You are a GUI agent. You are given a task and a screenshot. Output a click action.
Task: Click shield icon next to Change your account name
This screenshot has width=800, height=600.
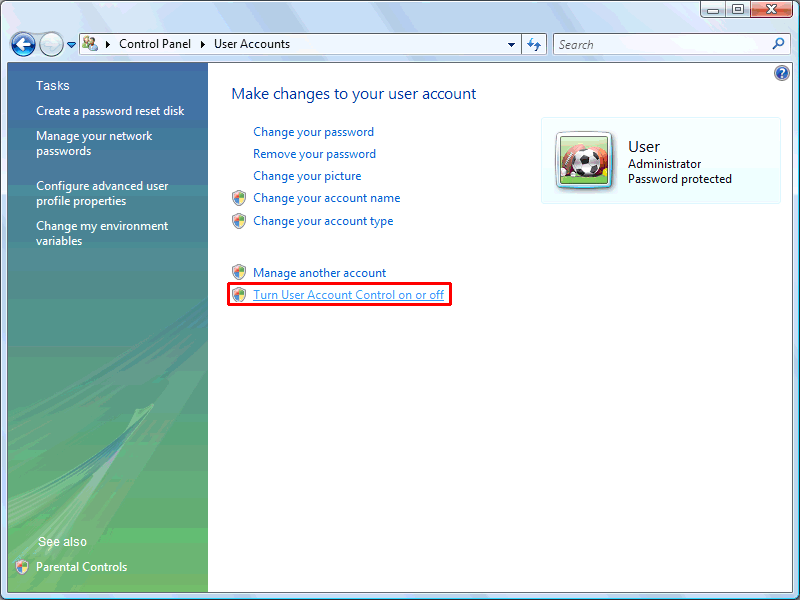(x=239, y=198)
